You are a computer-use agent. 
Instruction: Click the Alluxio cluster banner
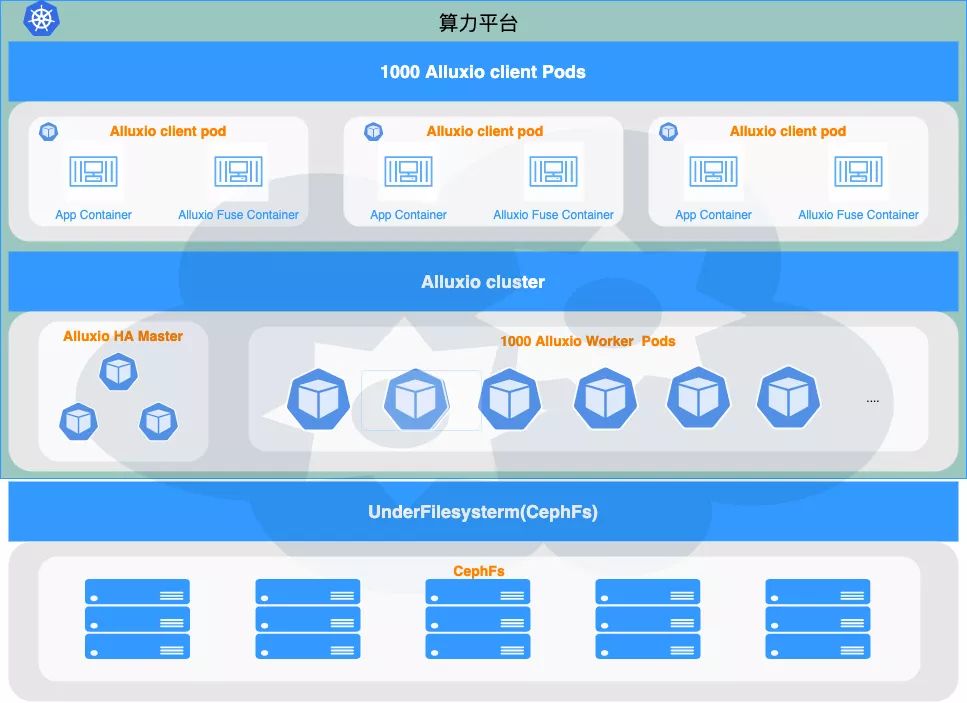click(x=483, y=282)
